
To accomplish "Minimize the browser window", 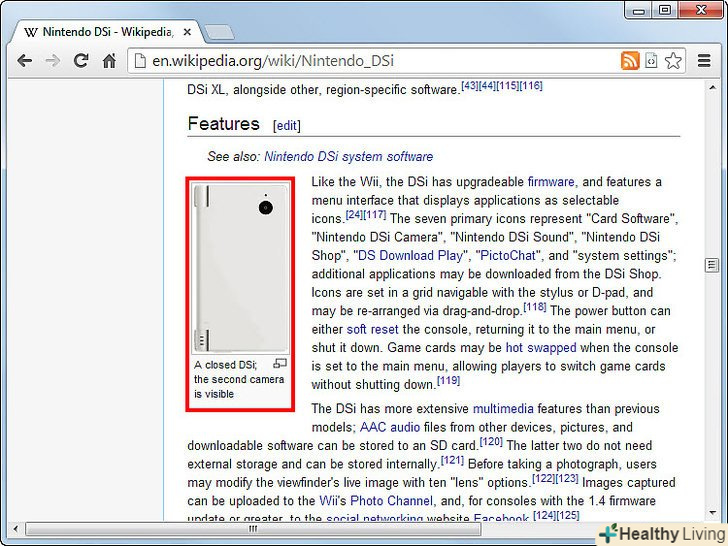I will tap(638, 11).
